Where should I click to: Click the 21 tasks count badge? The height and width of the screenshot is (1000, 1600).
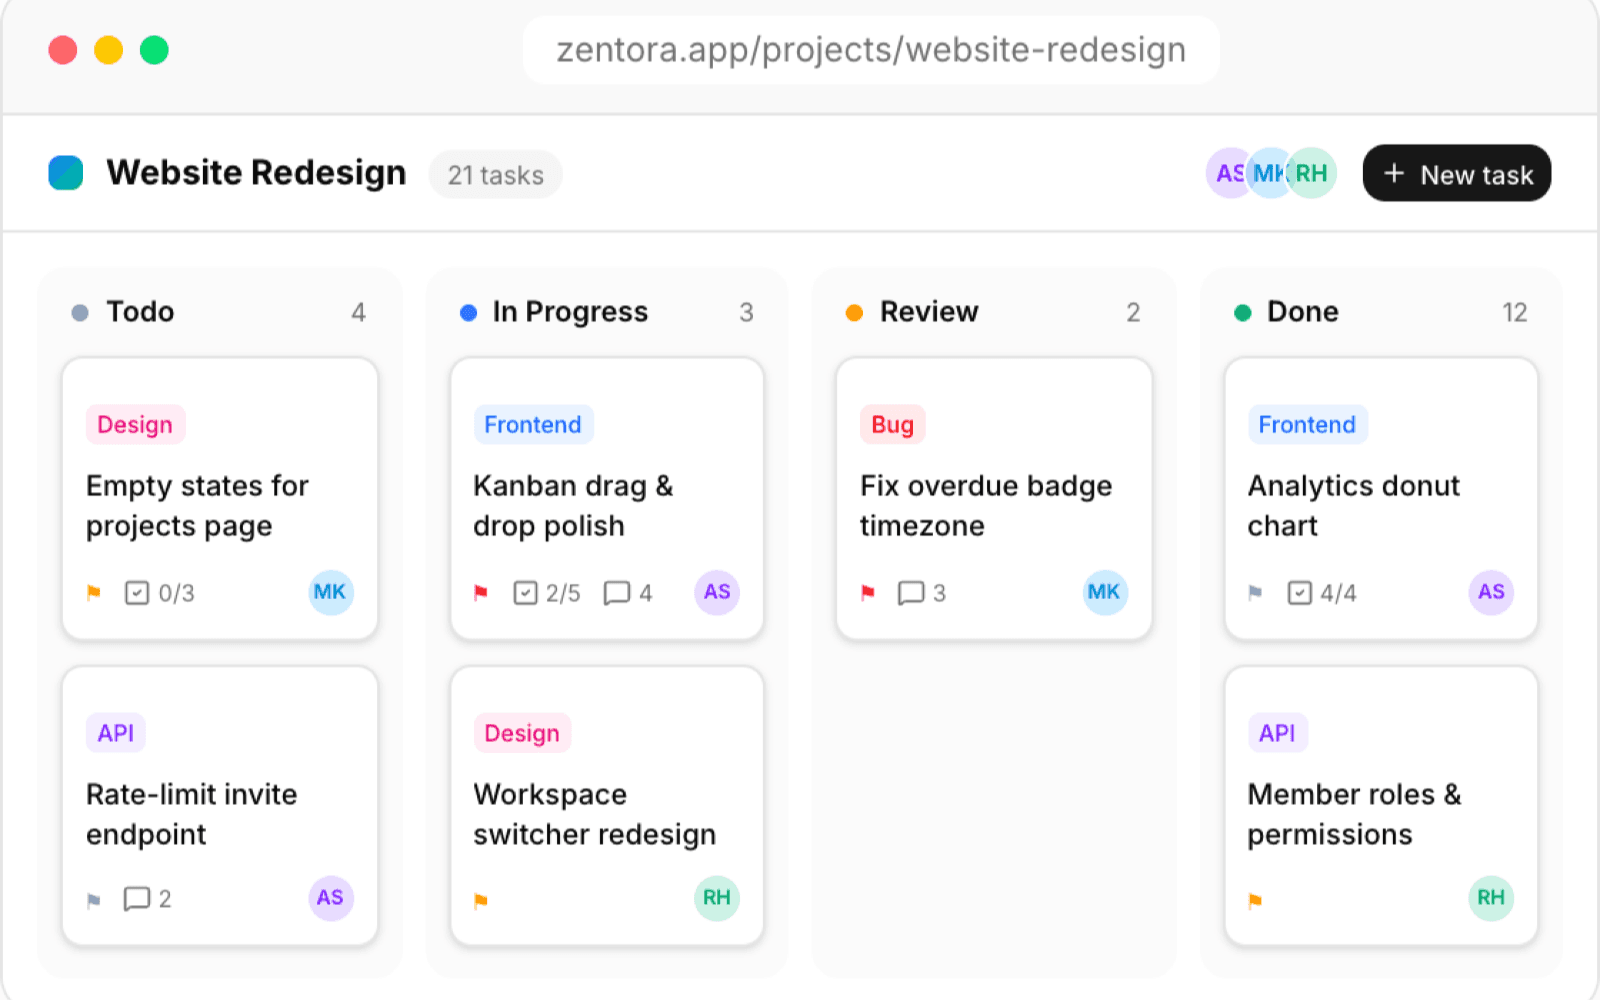tap(496, 175)
